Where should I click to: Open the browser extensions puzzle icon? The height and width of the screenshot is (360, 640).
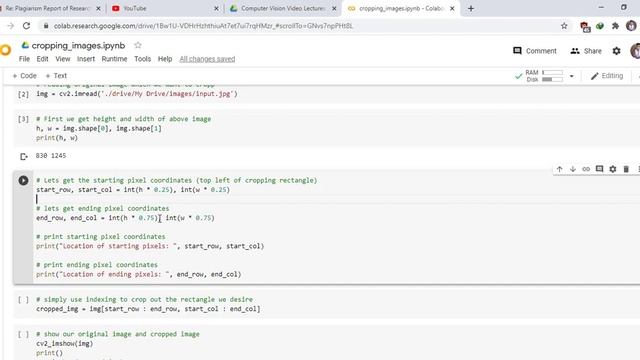[x=615, y=26]
